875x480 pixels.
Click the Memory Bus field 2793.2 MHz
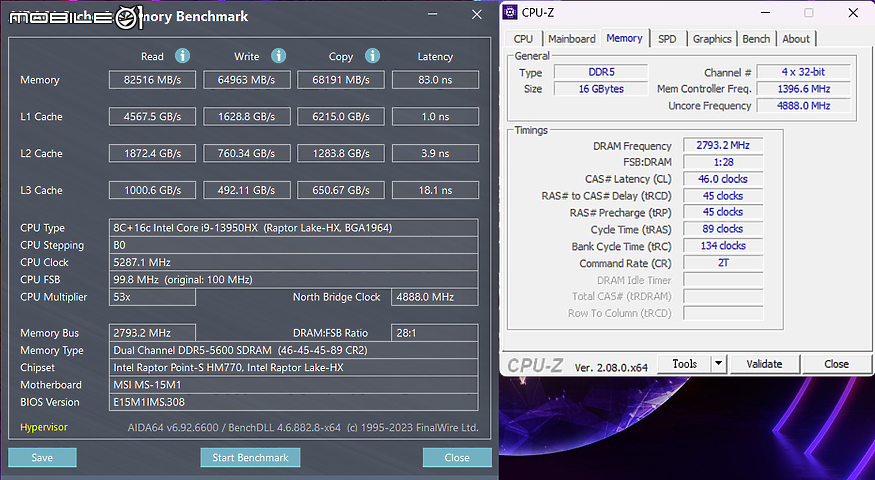pyautogui.click(x=152, y=333)
